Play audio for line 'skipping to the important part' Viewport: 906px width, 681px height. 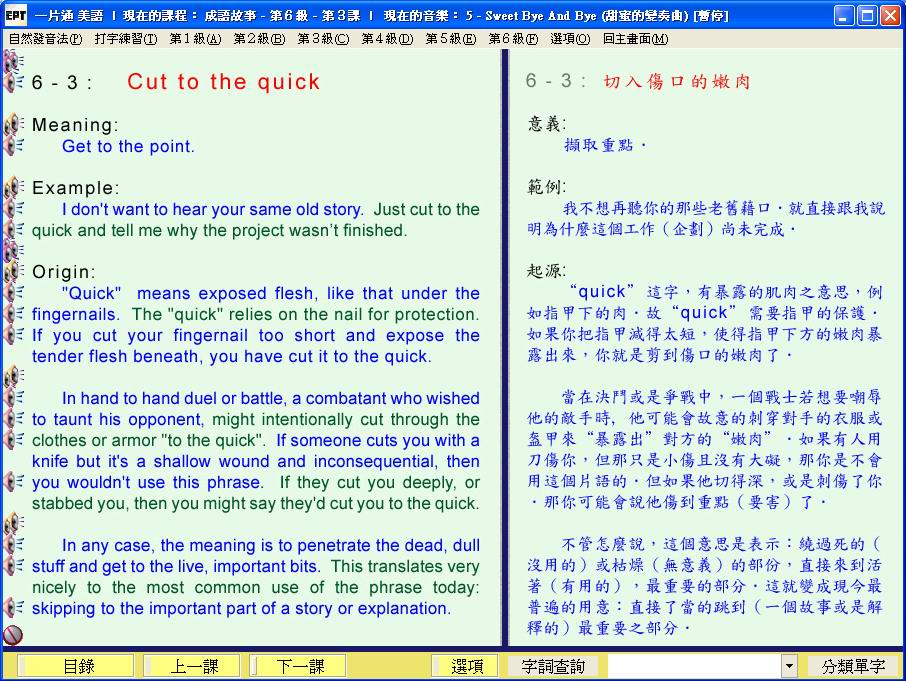pyautogui.click(x=14, y=608)
